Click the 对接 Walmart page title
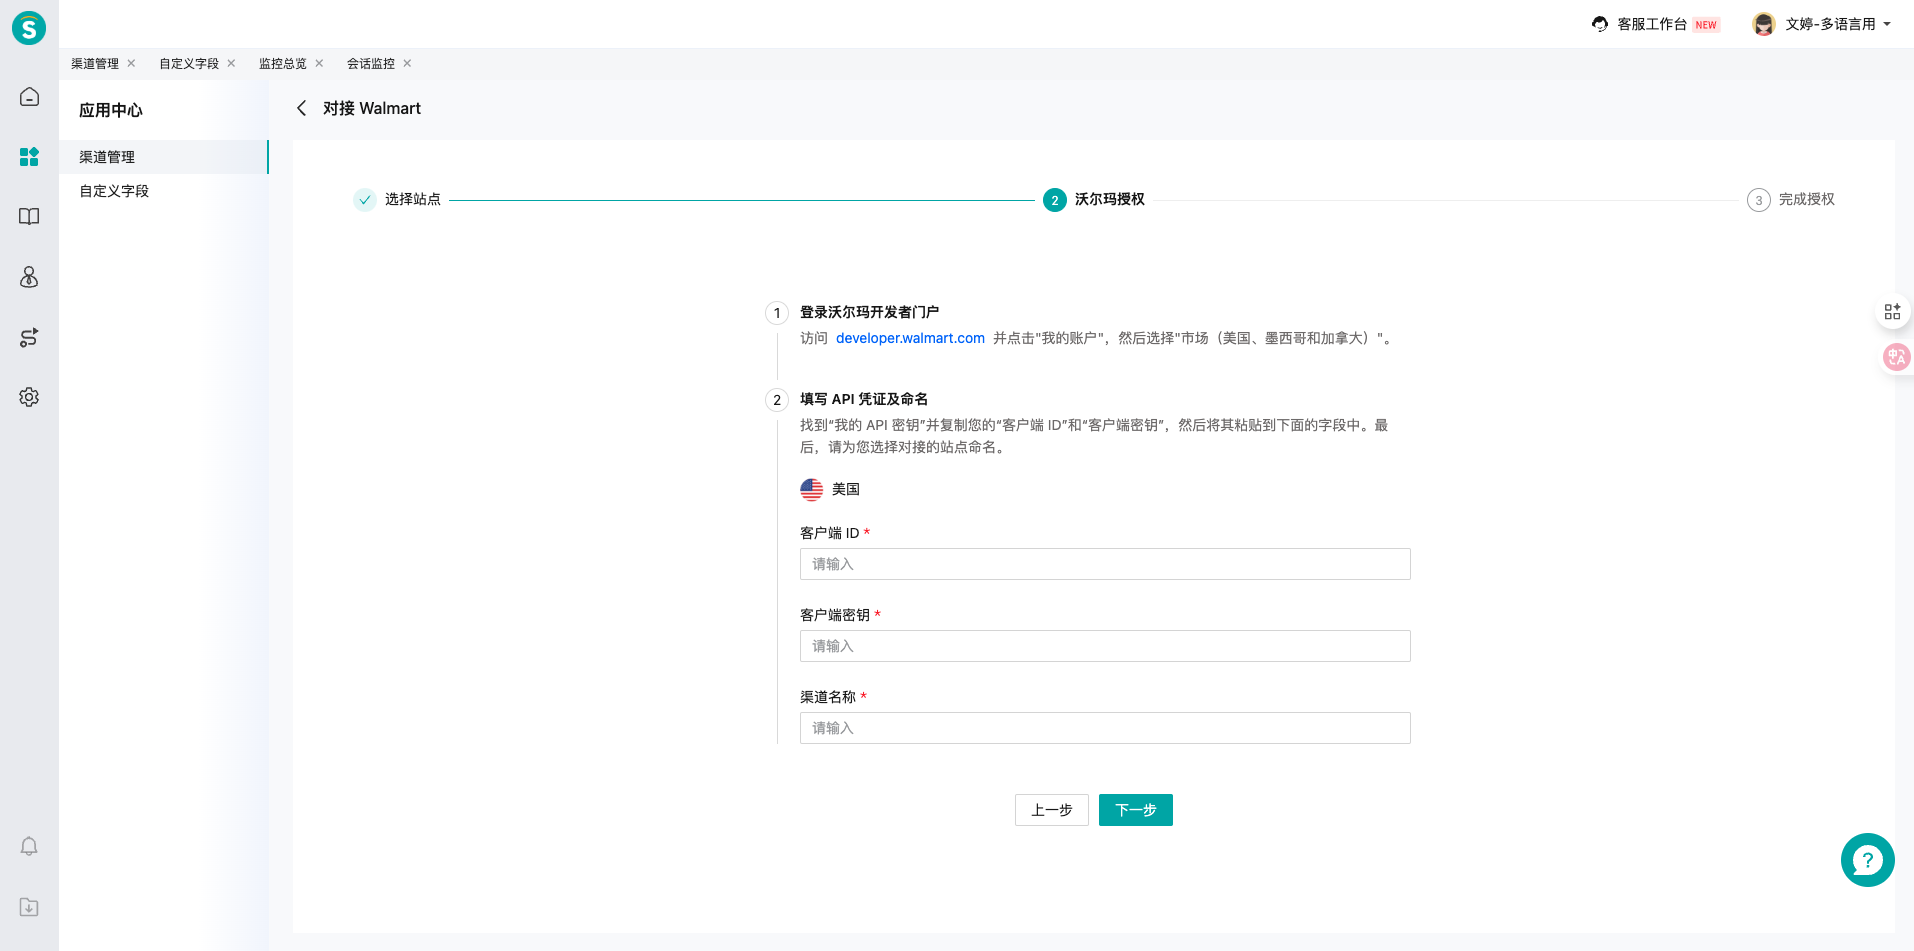The image size is (1914, 951). coord(372,108)
